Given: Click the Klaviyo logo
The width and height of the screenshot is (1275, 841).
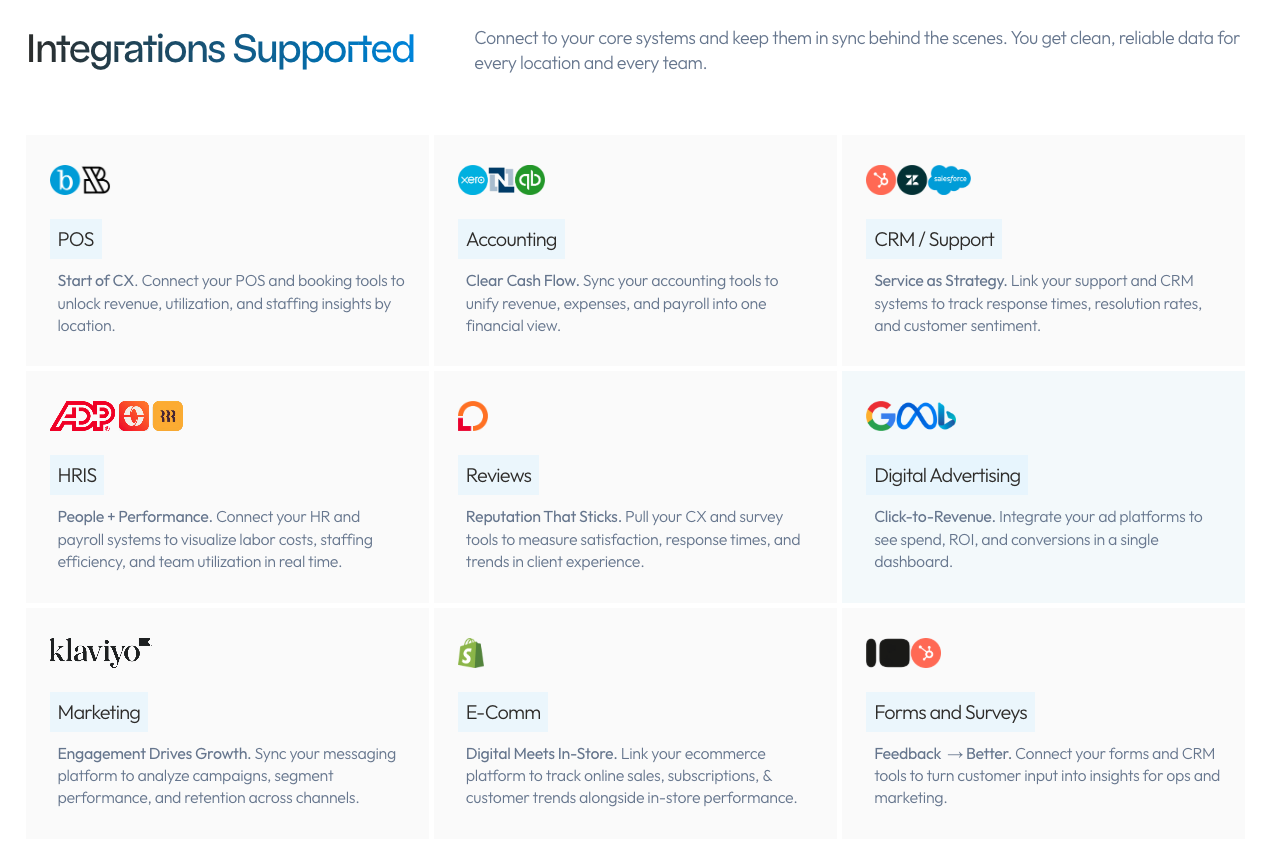Looking at the screenshot, I should coord(100,652).
